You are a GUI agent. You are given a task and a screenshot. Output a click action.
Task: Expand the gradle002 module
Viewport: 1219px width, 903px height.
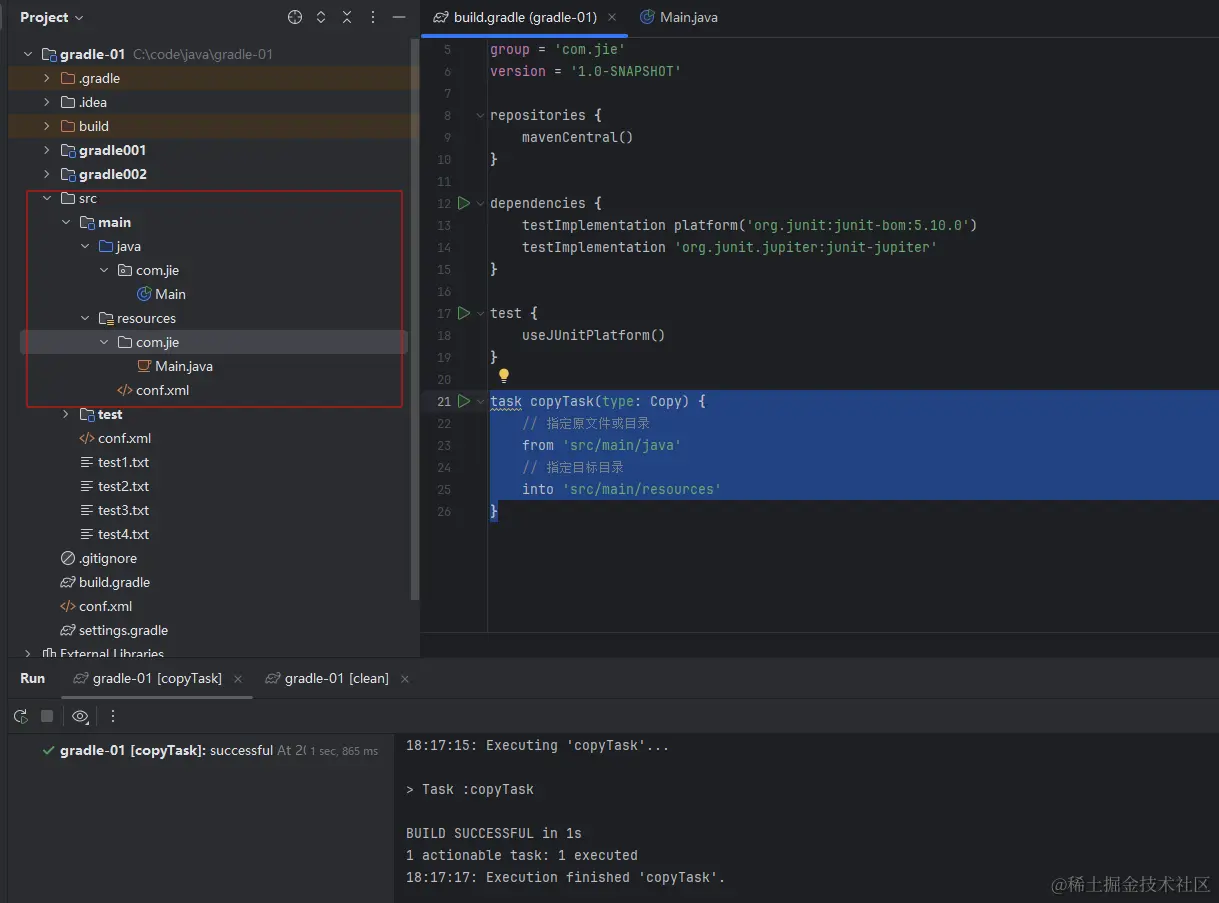(x=46, y=174)
